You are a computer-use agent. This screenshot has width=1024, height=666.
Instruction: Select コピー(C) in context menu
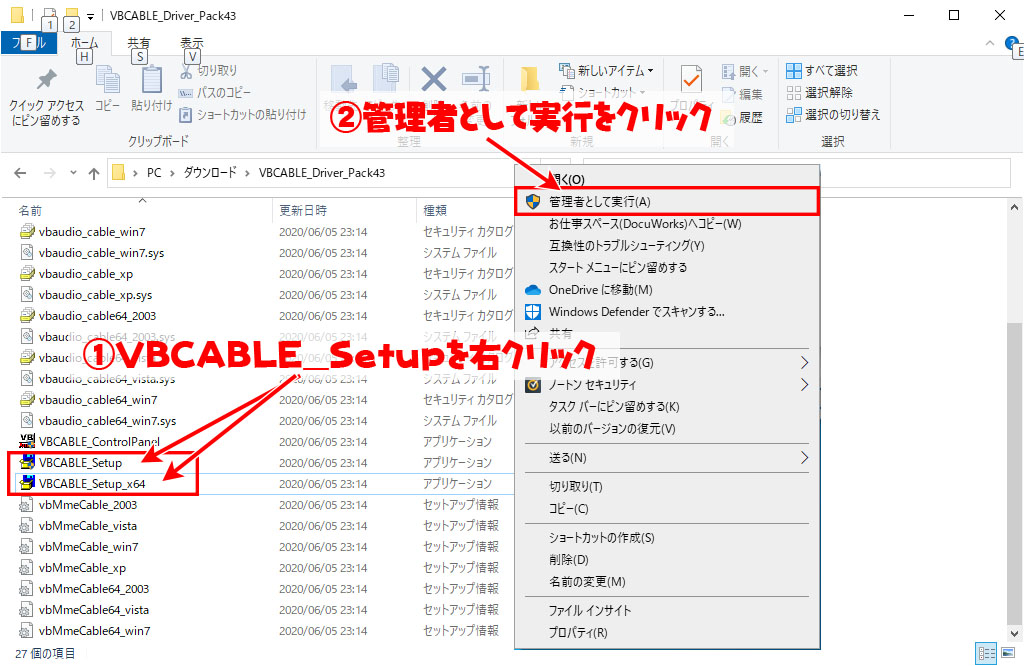click(667, 509)
